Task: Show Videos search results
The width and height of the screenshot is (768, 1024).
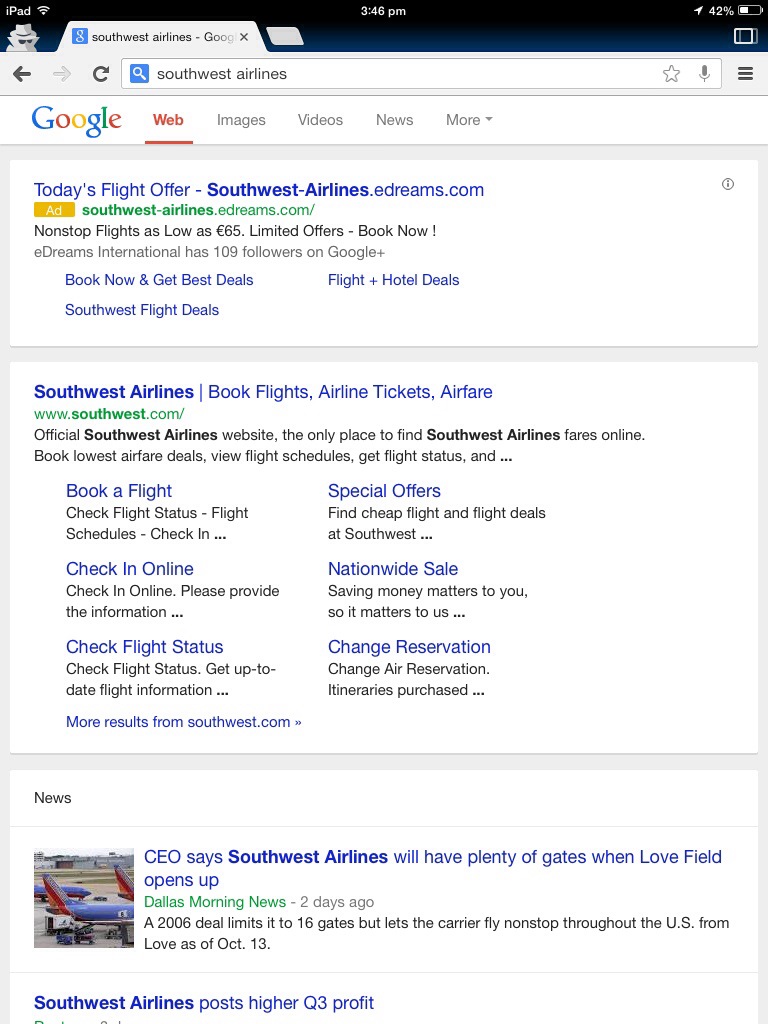Action: coord(320,120)
